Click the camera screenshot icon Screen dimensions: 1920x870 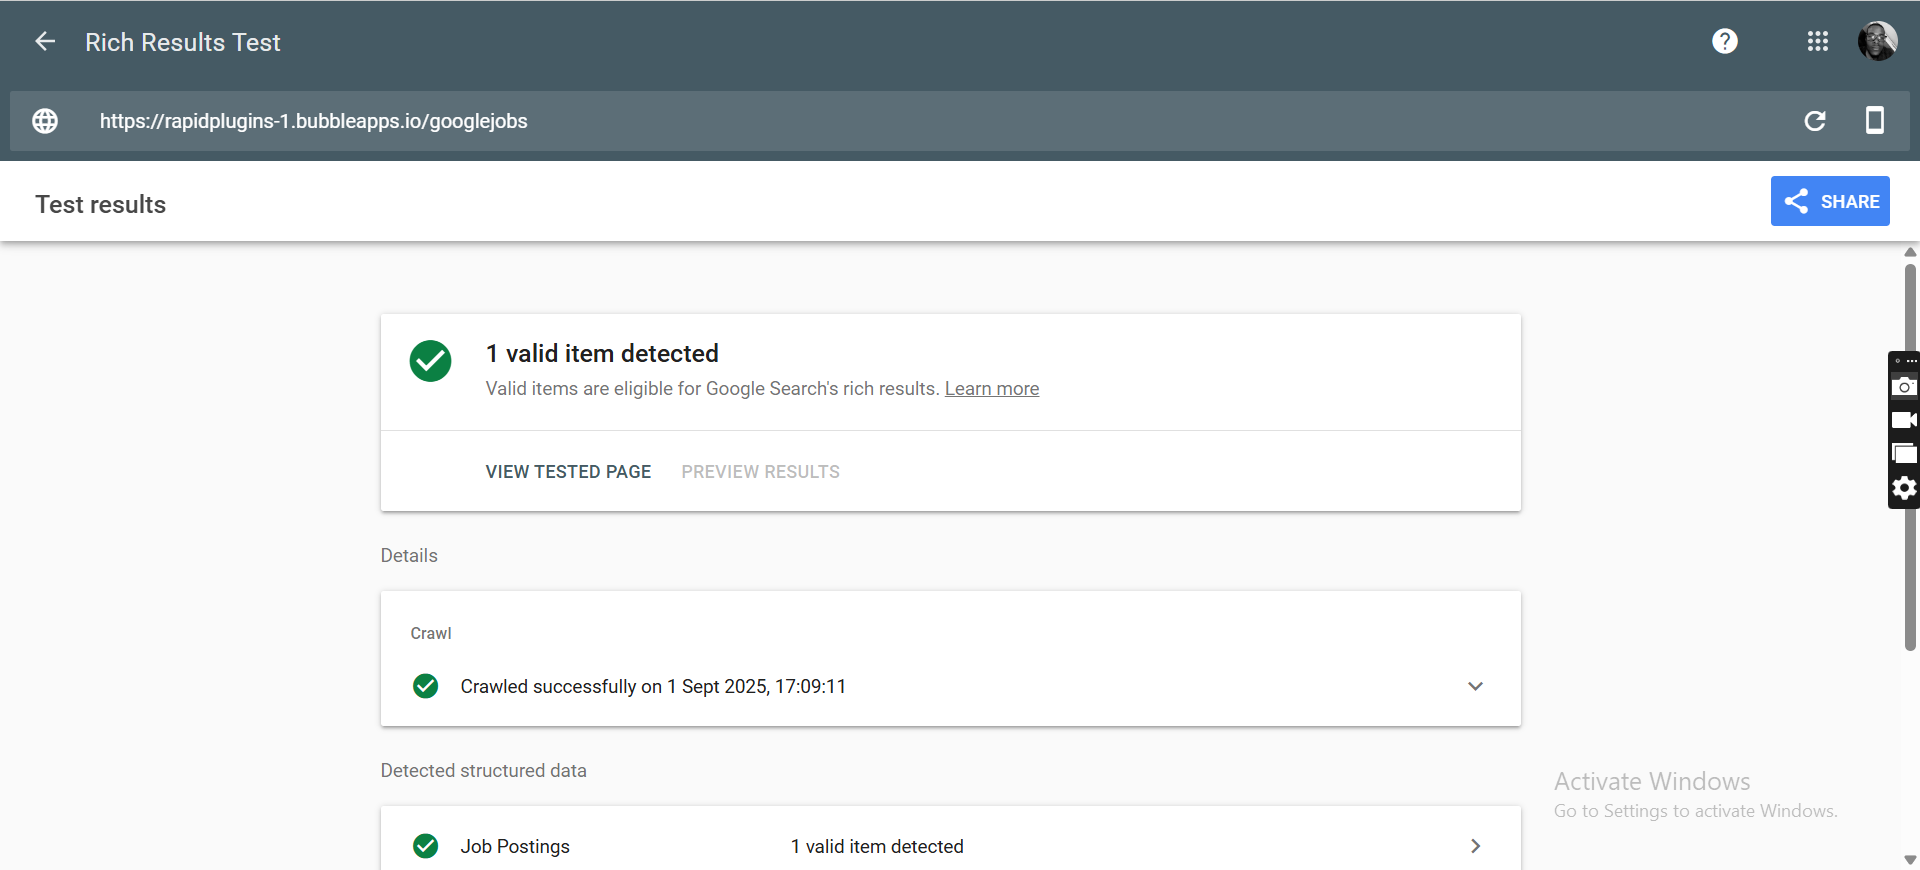(x=1904, y=387)
